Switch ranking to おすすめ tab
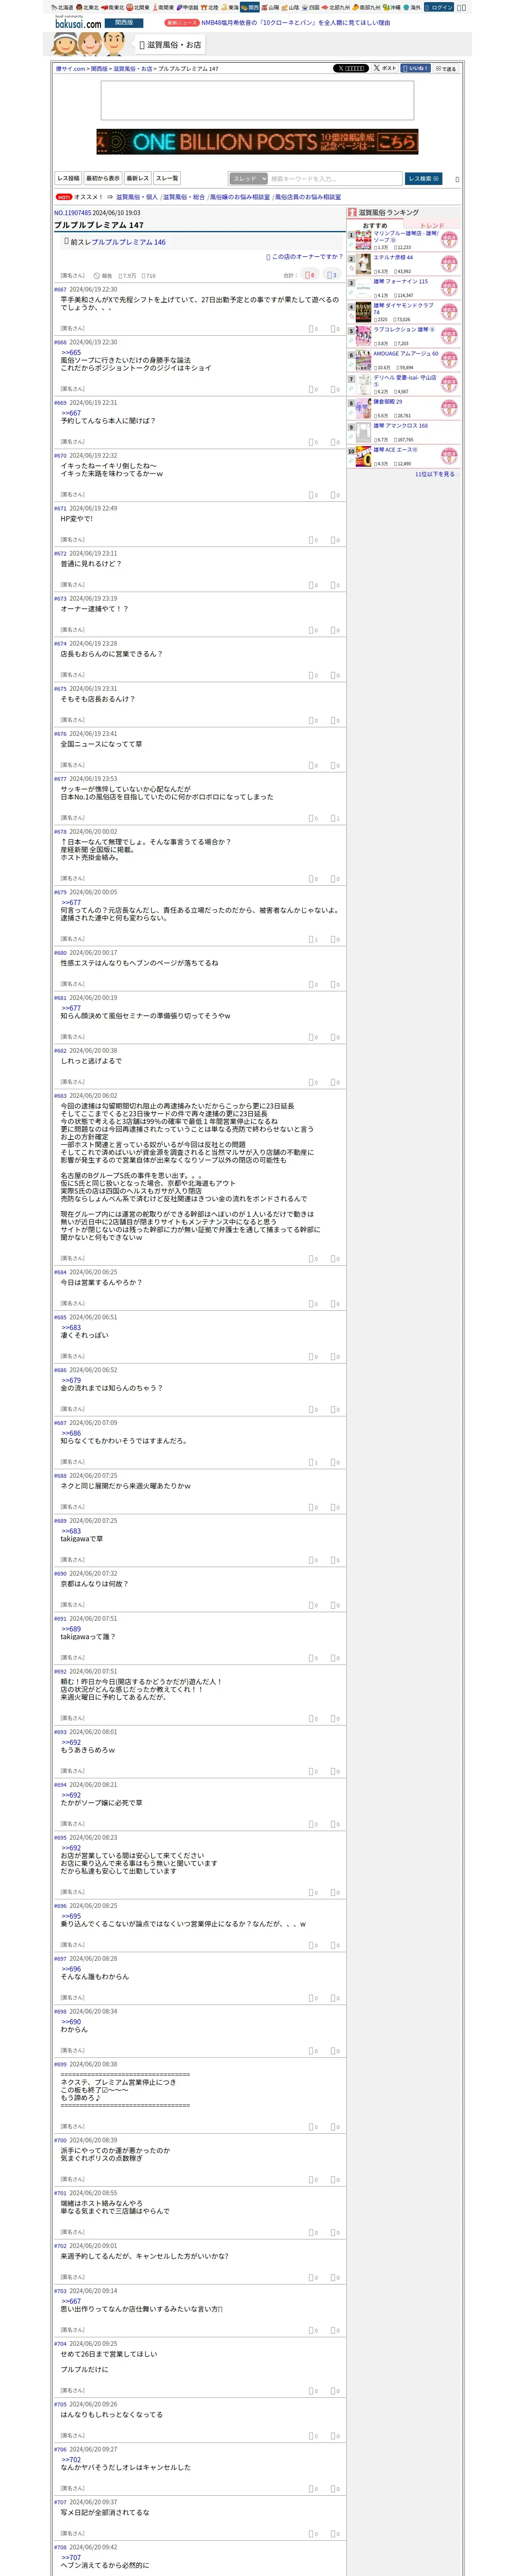Viewport: 515px width, 2576px height. pyautogui.click(x=375, y=226)
